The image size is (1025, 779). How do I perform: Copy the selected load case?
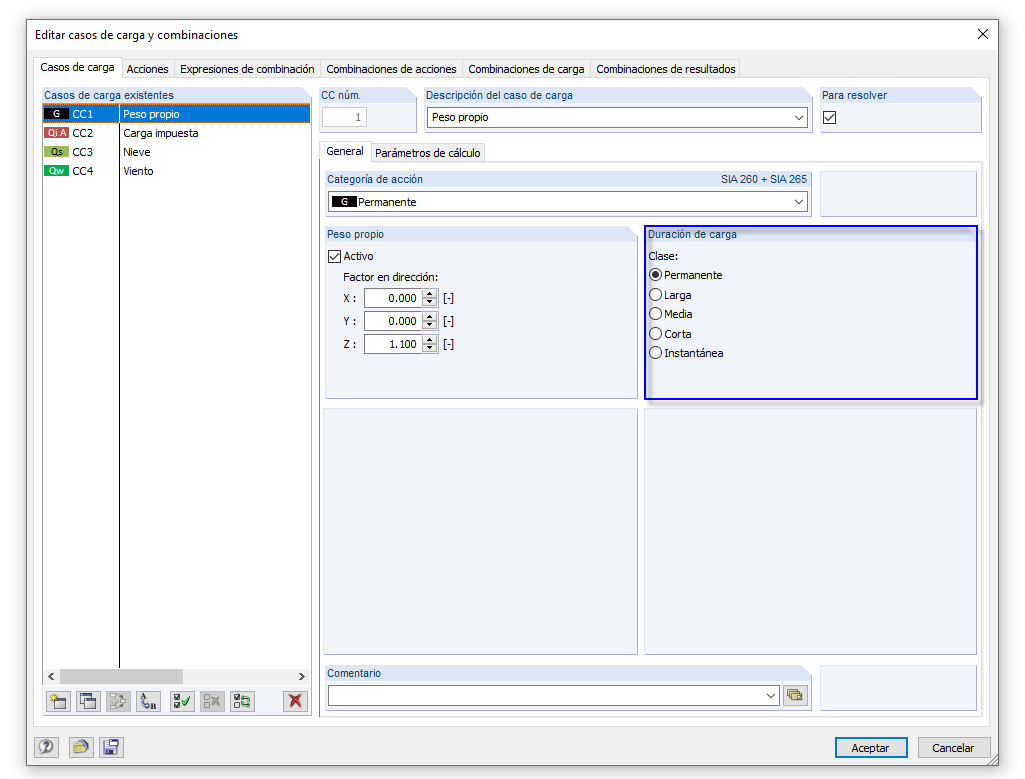88,701
